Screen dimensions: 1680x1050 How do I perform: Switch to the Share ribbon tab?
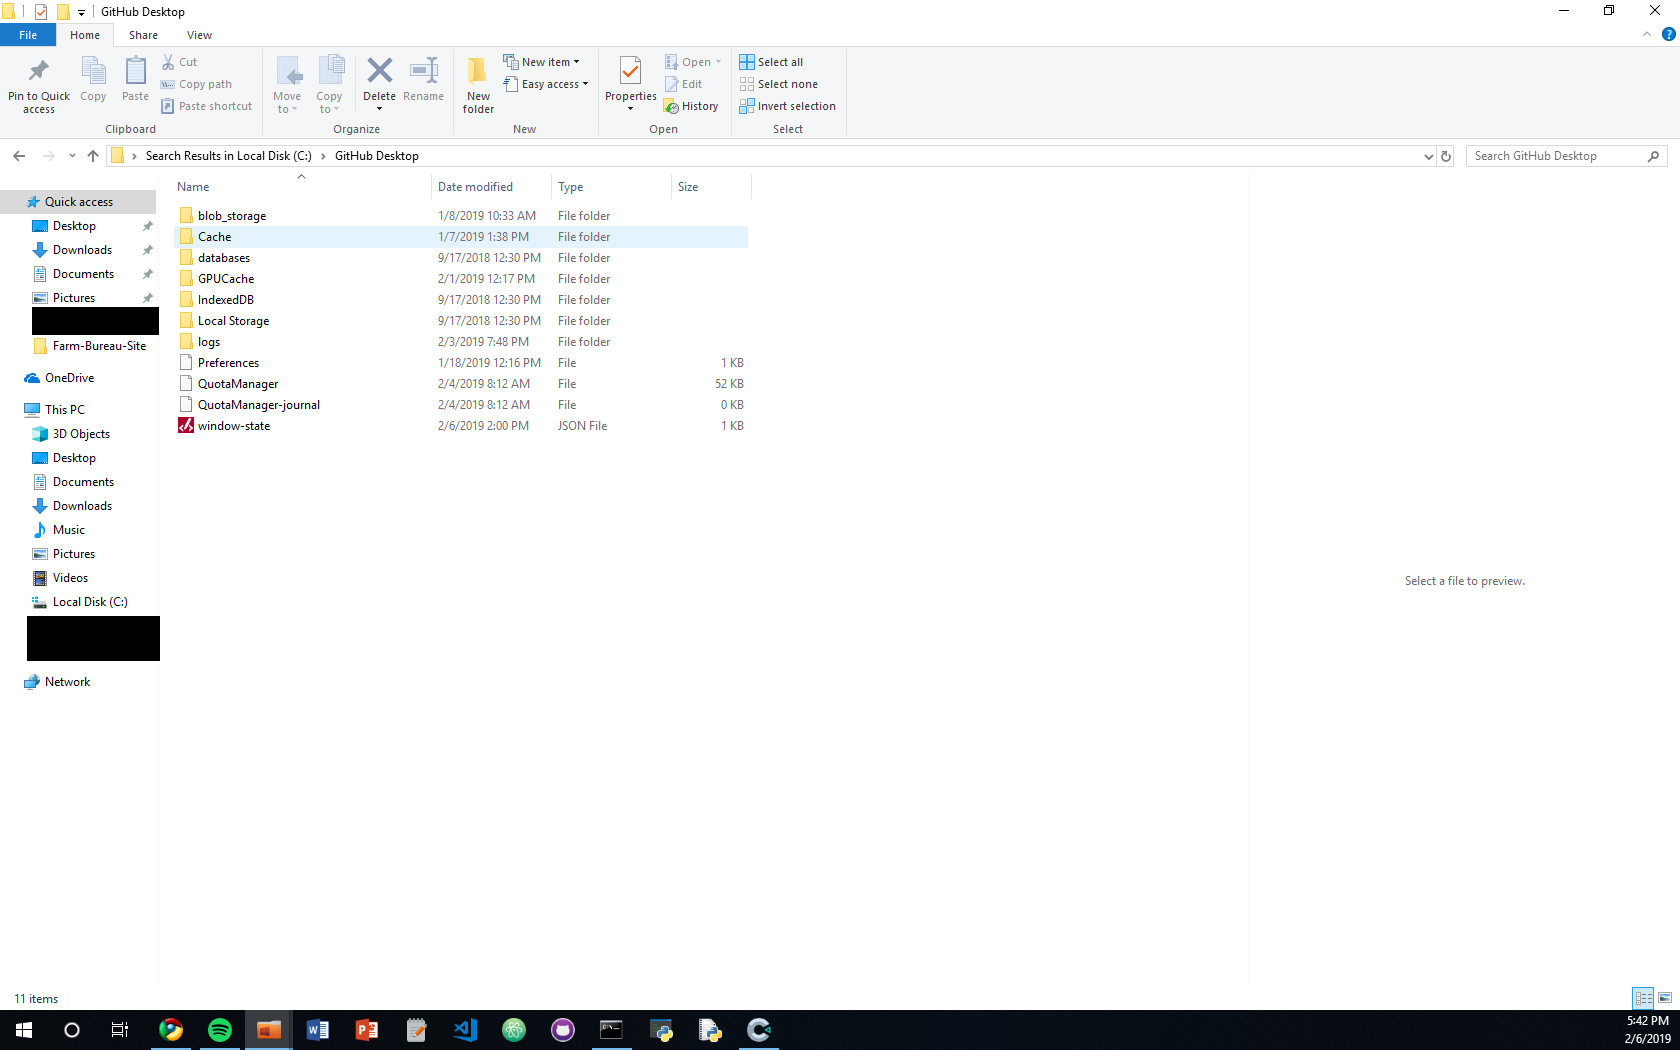[143, 35]
